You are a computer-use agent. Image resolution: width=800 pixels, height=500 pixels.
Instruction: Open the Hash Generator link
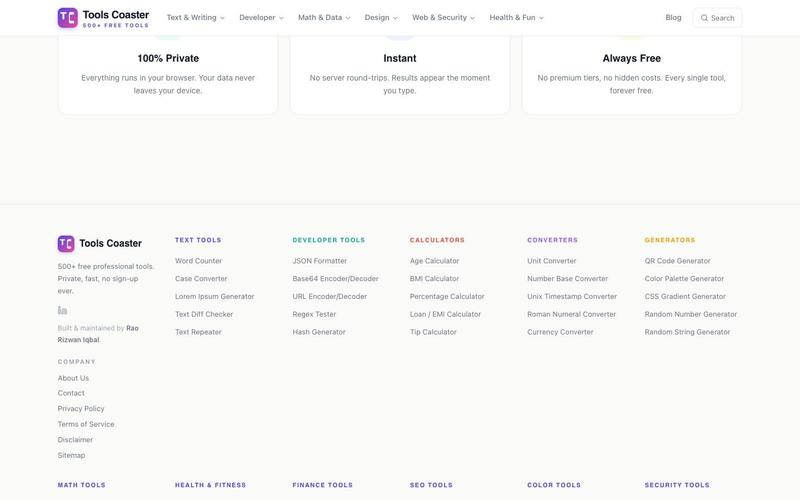pos(319,332)
